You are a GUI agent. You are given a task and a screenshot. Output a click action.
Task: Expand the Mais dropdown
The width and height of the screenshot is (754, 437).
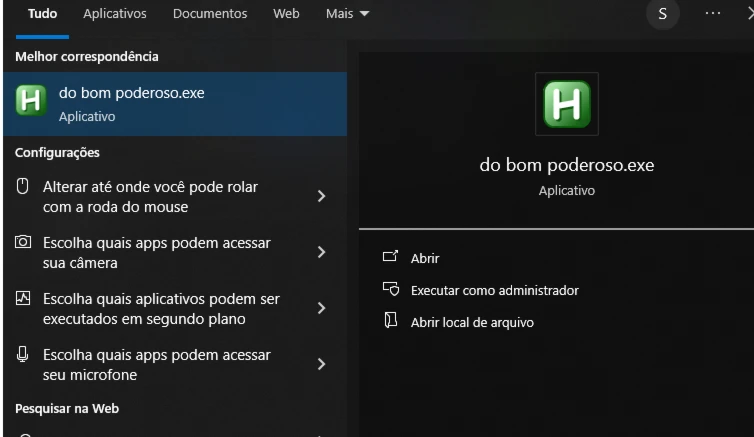(347, 14)
